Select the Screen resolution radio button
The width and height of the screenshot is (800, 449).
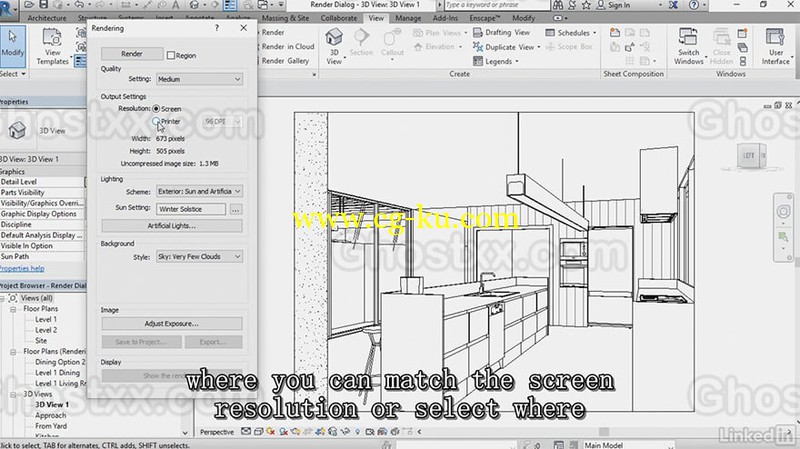pos(156,109)
